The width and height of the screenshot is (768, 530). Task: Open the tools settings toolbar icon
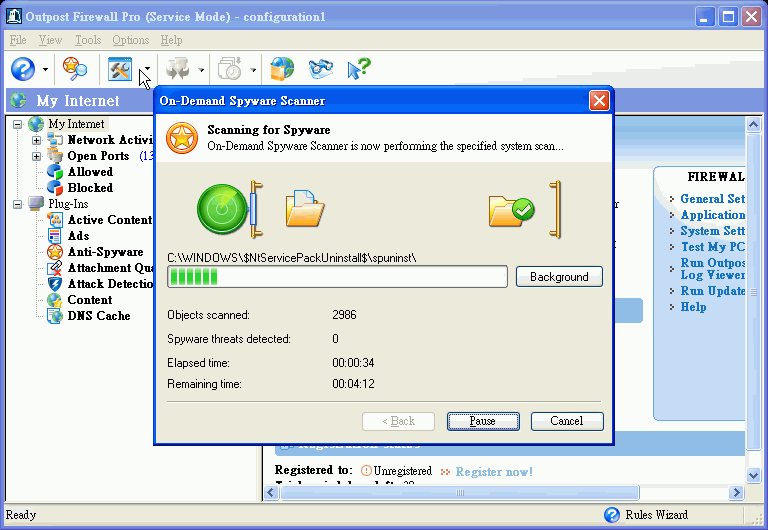click(120, 69)
